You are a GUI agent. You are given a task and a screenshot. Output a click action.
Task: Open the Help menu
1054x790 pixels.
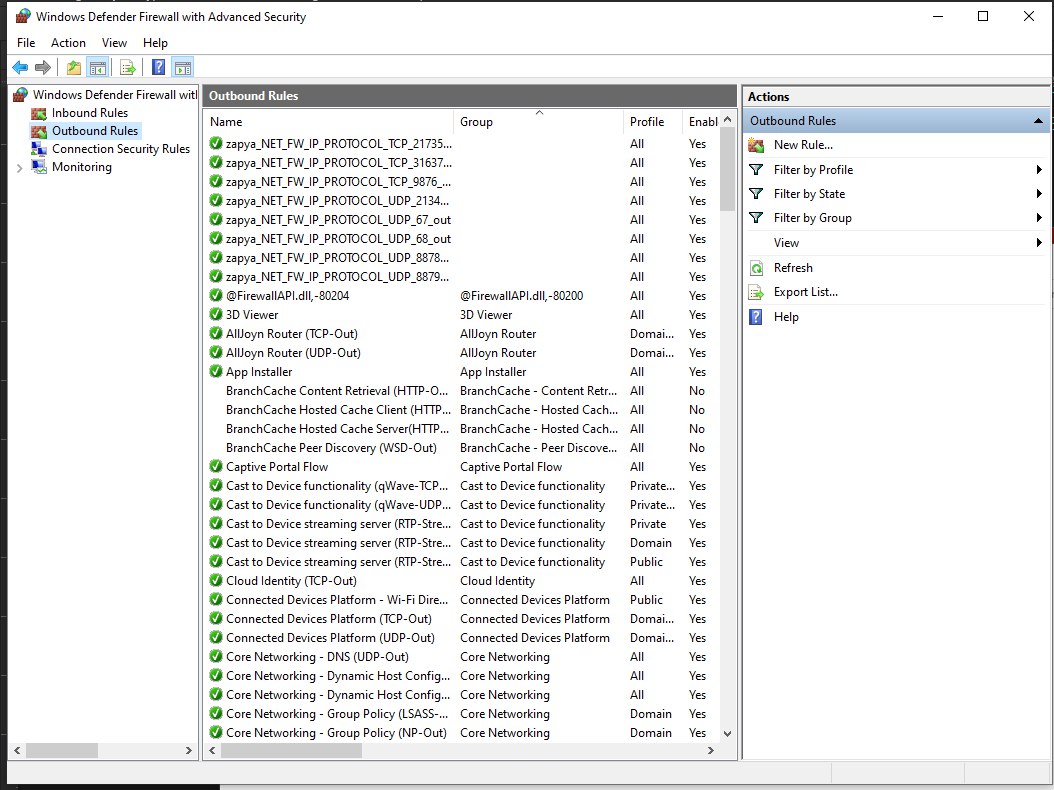pos(155,43)
